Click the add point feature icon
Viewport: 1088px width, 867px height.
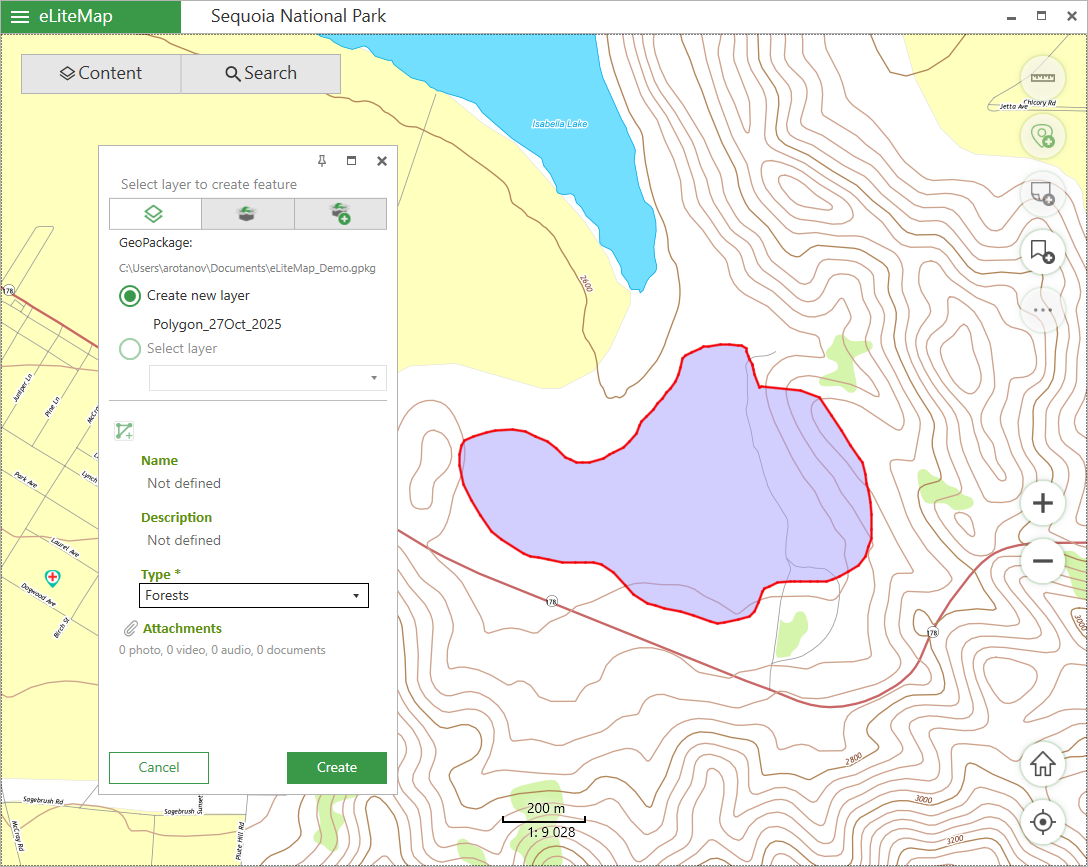pyautogui.click(x=1042, y=136)
